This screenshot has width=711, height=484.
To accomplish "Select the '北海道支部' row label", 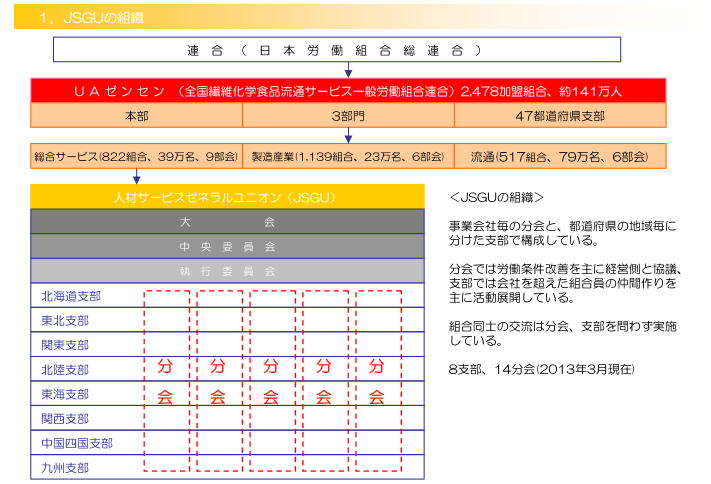I will click(x=71, y=296).
